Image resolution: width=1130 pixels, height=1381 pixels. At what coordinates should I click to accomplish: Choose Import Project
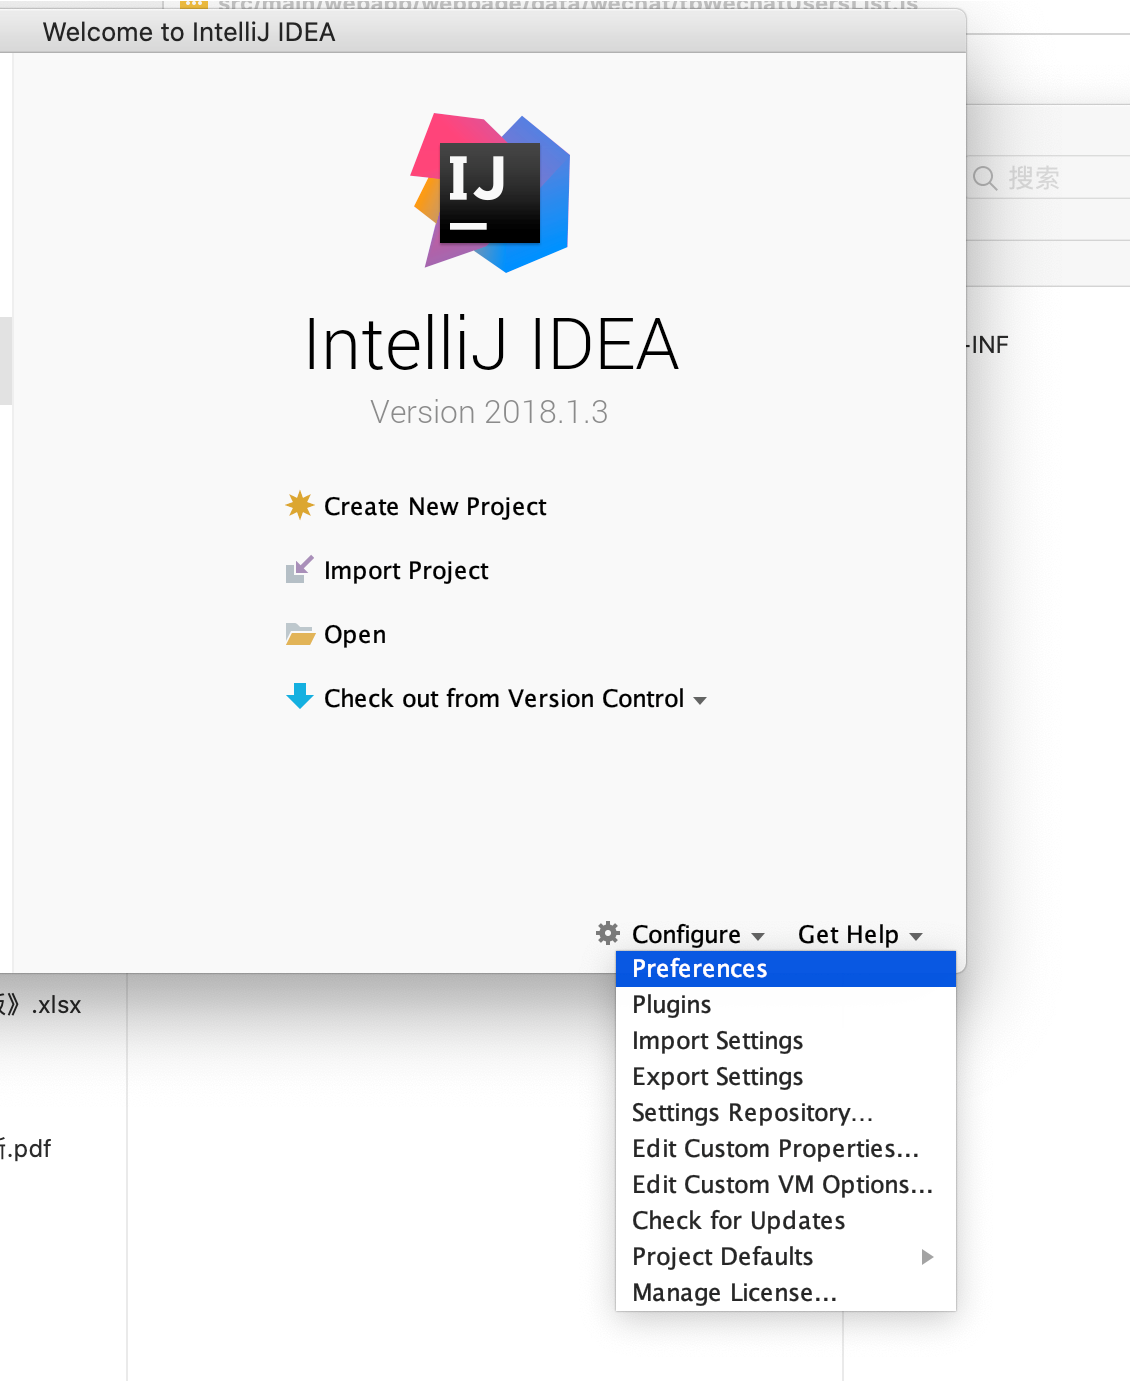[406, 570]
